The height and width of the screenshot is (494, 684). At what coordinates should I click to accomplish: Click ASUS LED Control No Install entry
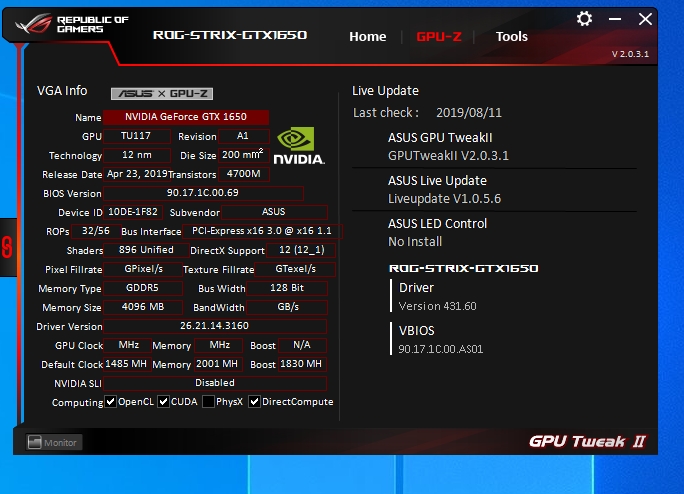coord(437,232)
